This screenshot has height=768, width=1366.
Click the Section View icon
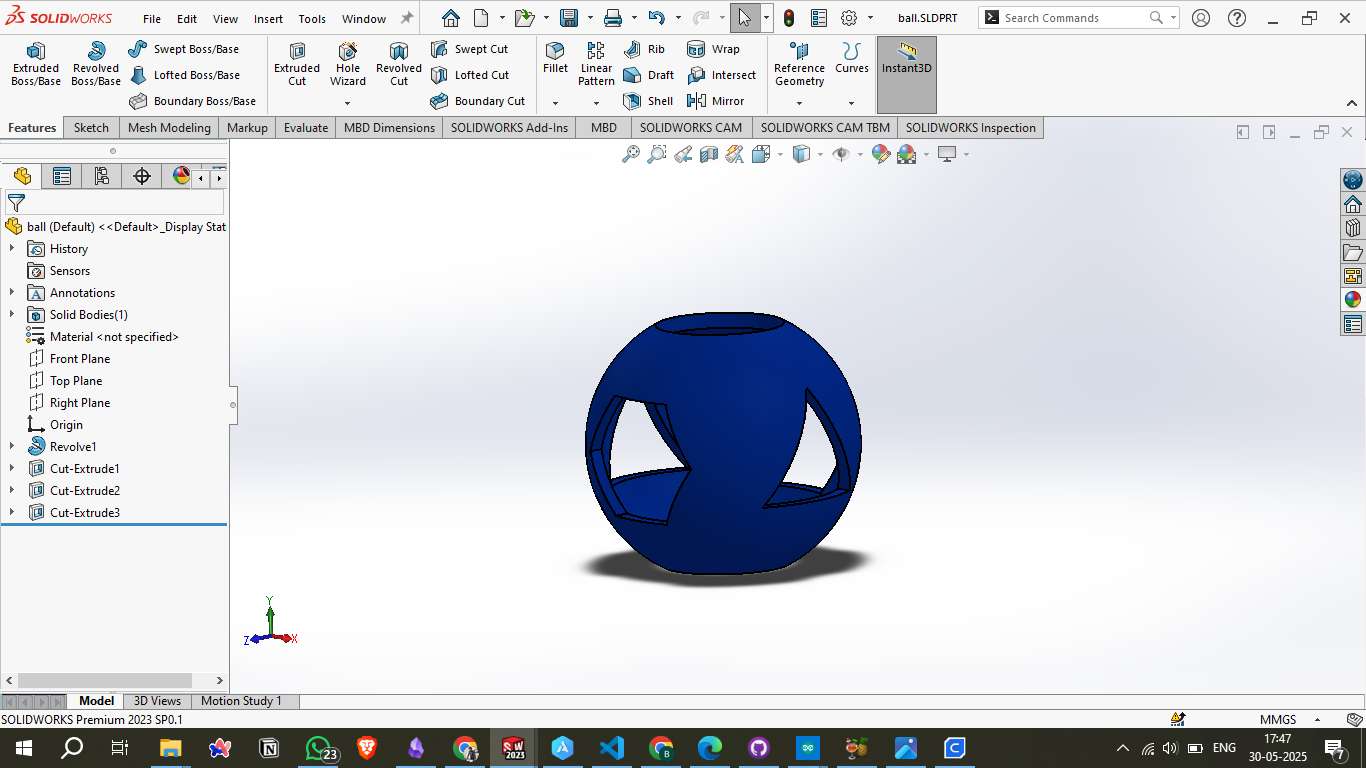[x=709, y=154]
